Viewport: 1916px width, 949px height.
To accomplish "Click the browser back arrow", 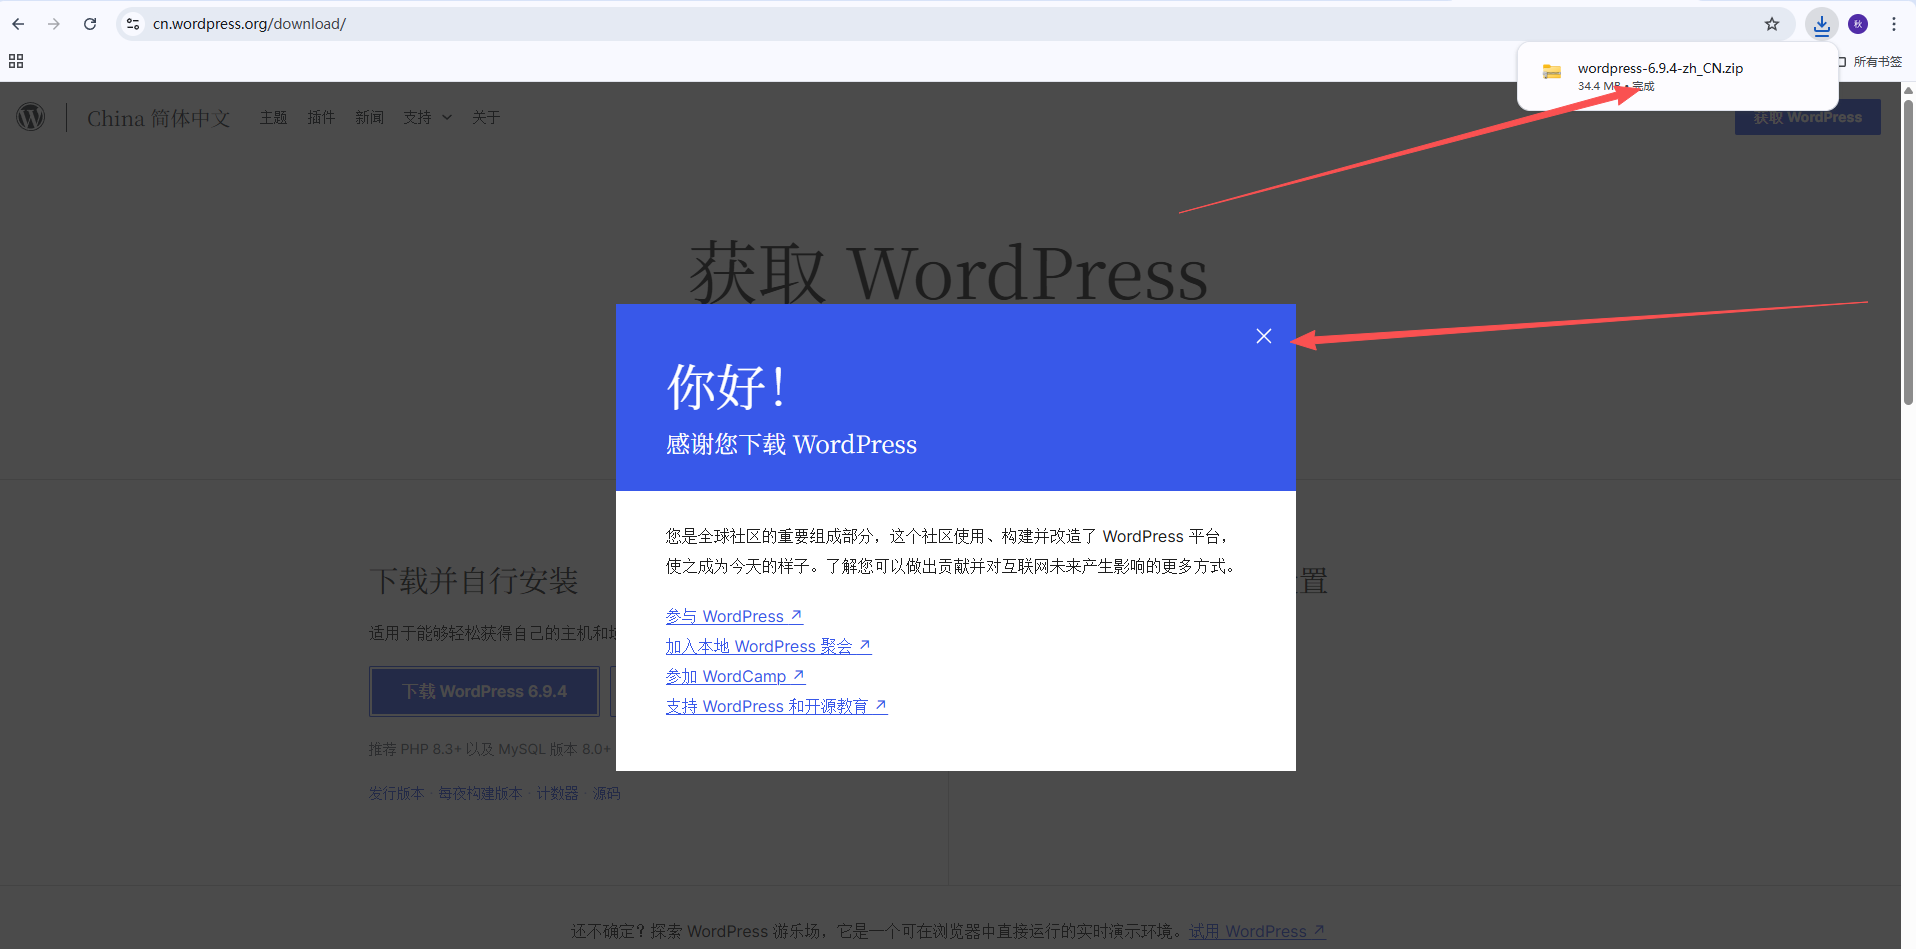I will 18,24.
